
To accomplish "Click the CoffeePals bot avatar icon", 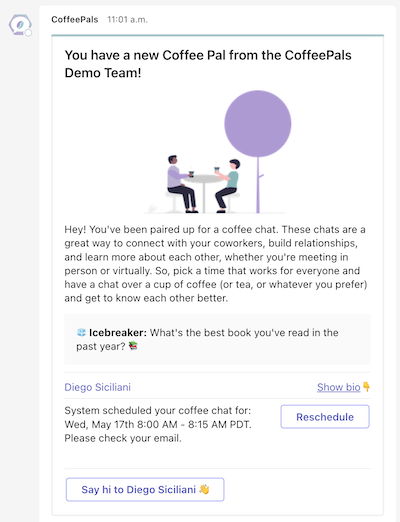I will coord(20,25).
